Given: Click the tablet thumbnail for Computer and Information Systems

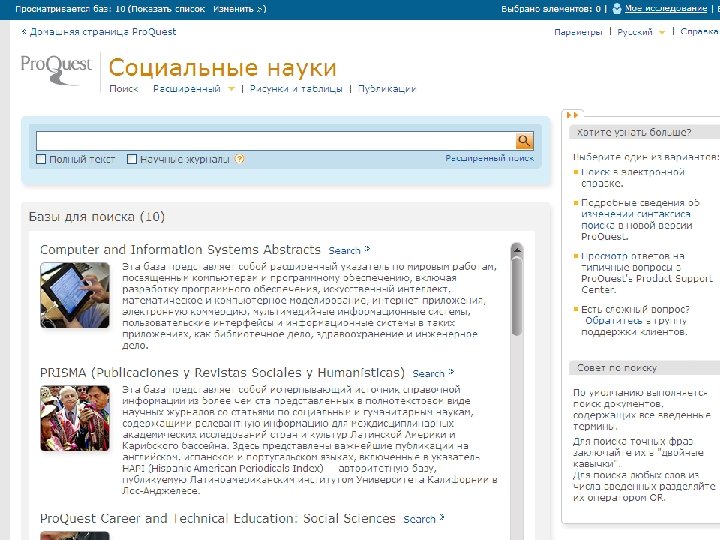Looking at the screenshot, I should [75, 295].
